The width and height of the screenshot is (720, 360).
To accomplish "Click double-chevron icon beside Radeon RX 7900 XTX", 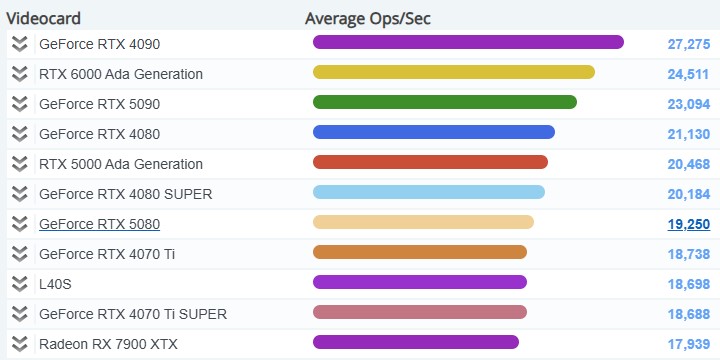I will [x=19, y=344].
